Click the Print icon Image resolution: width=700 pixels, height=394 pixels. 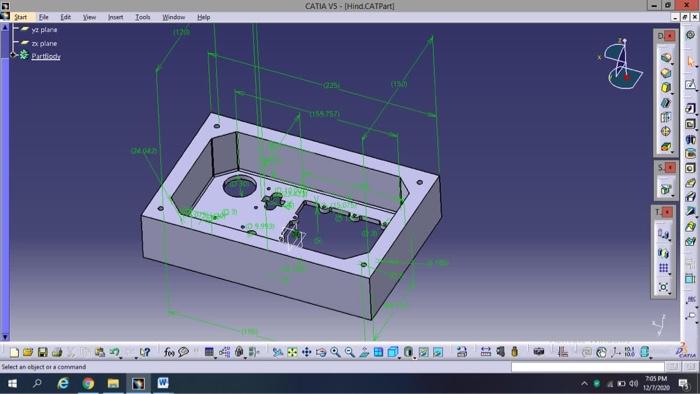click(x=57, y=352)
